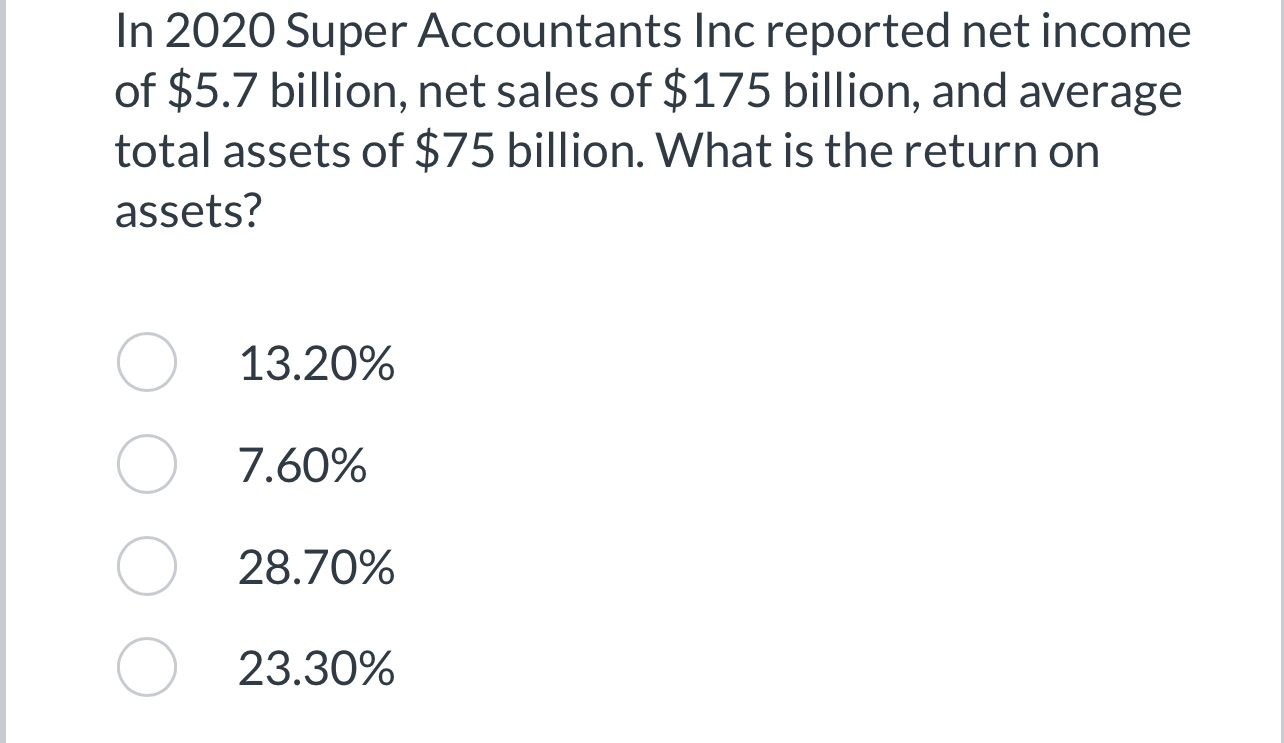Select the radio button for 7.60%

coord(146,464)
